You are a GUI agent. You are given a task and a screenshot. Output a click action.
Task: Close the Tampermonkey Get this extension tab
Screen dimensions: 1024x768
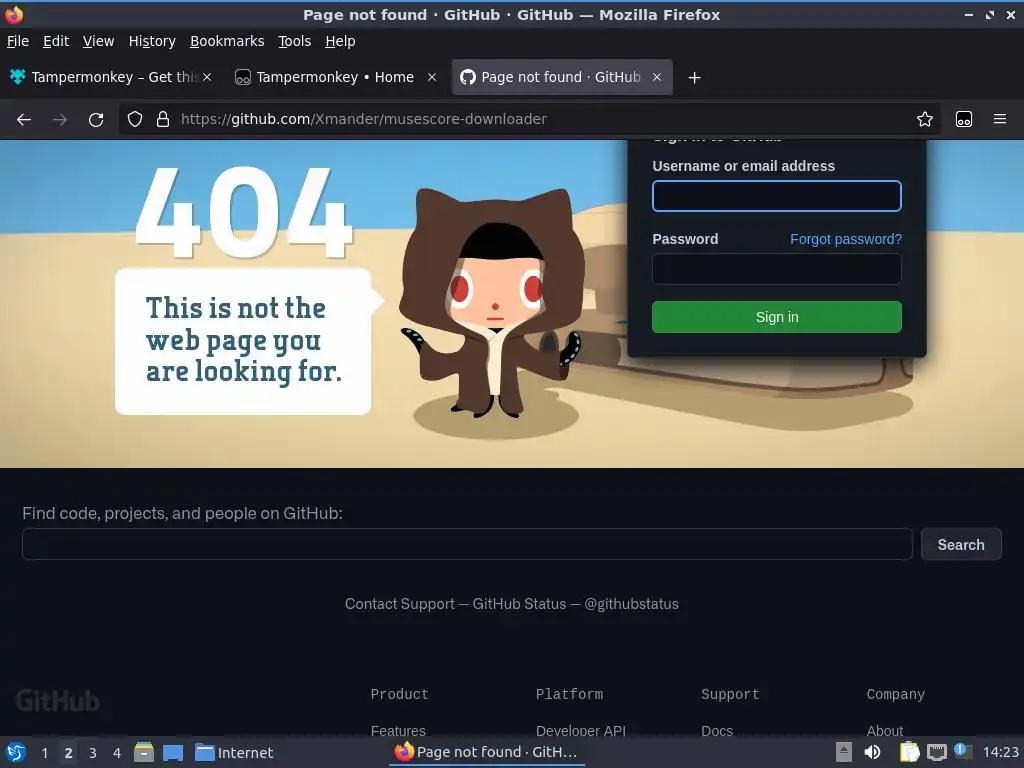point(206,77)
